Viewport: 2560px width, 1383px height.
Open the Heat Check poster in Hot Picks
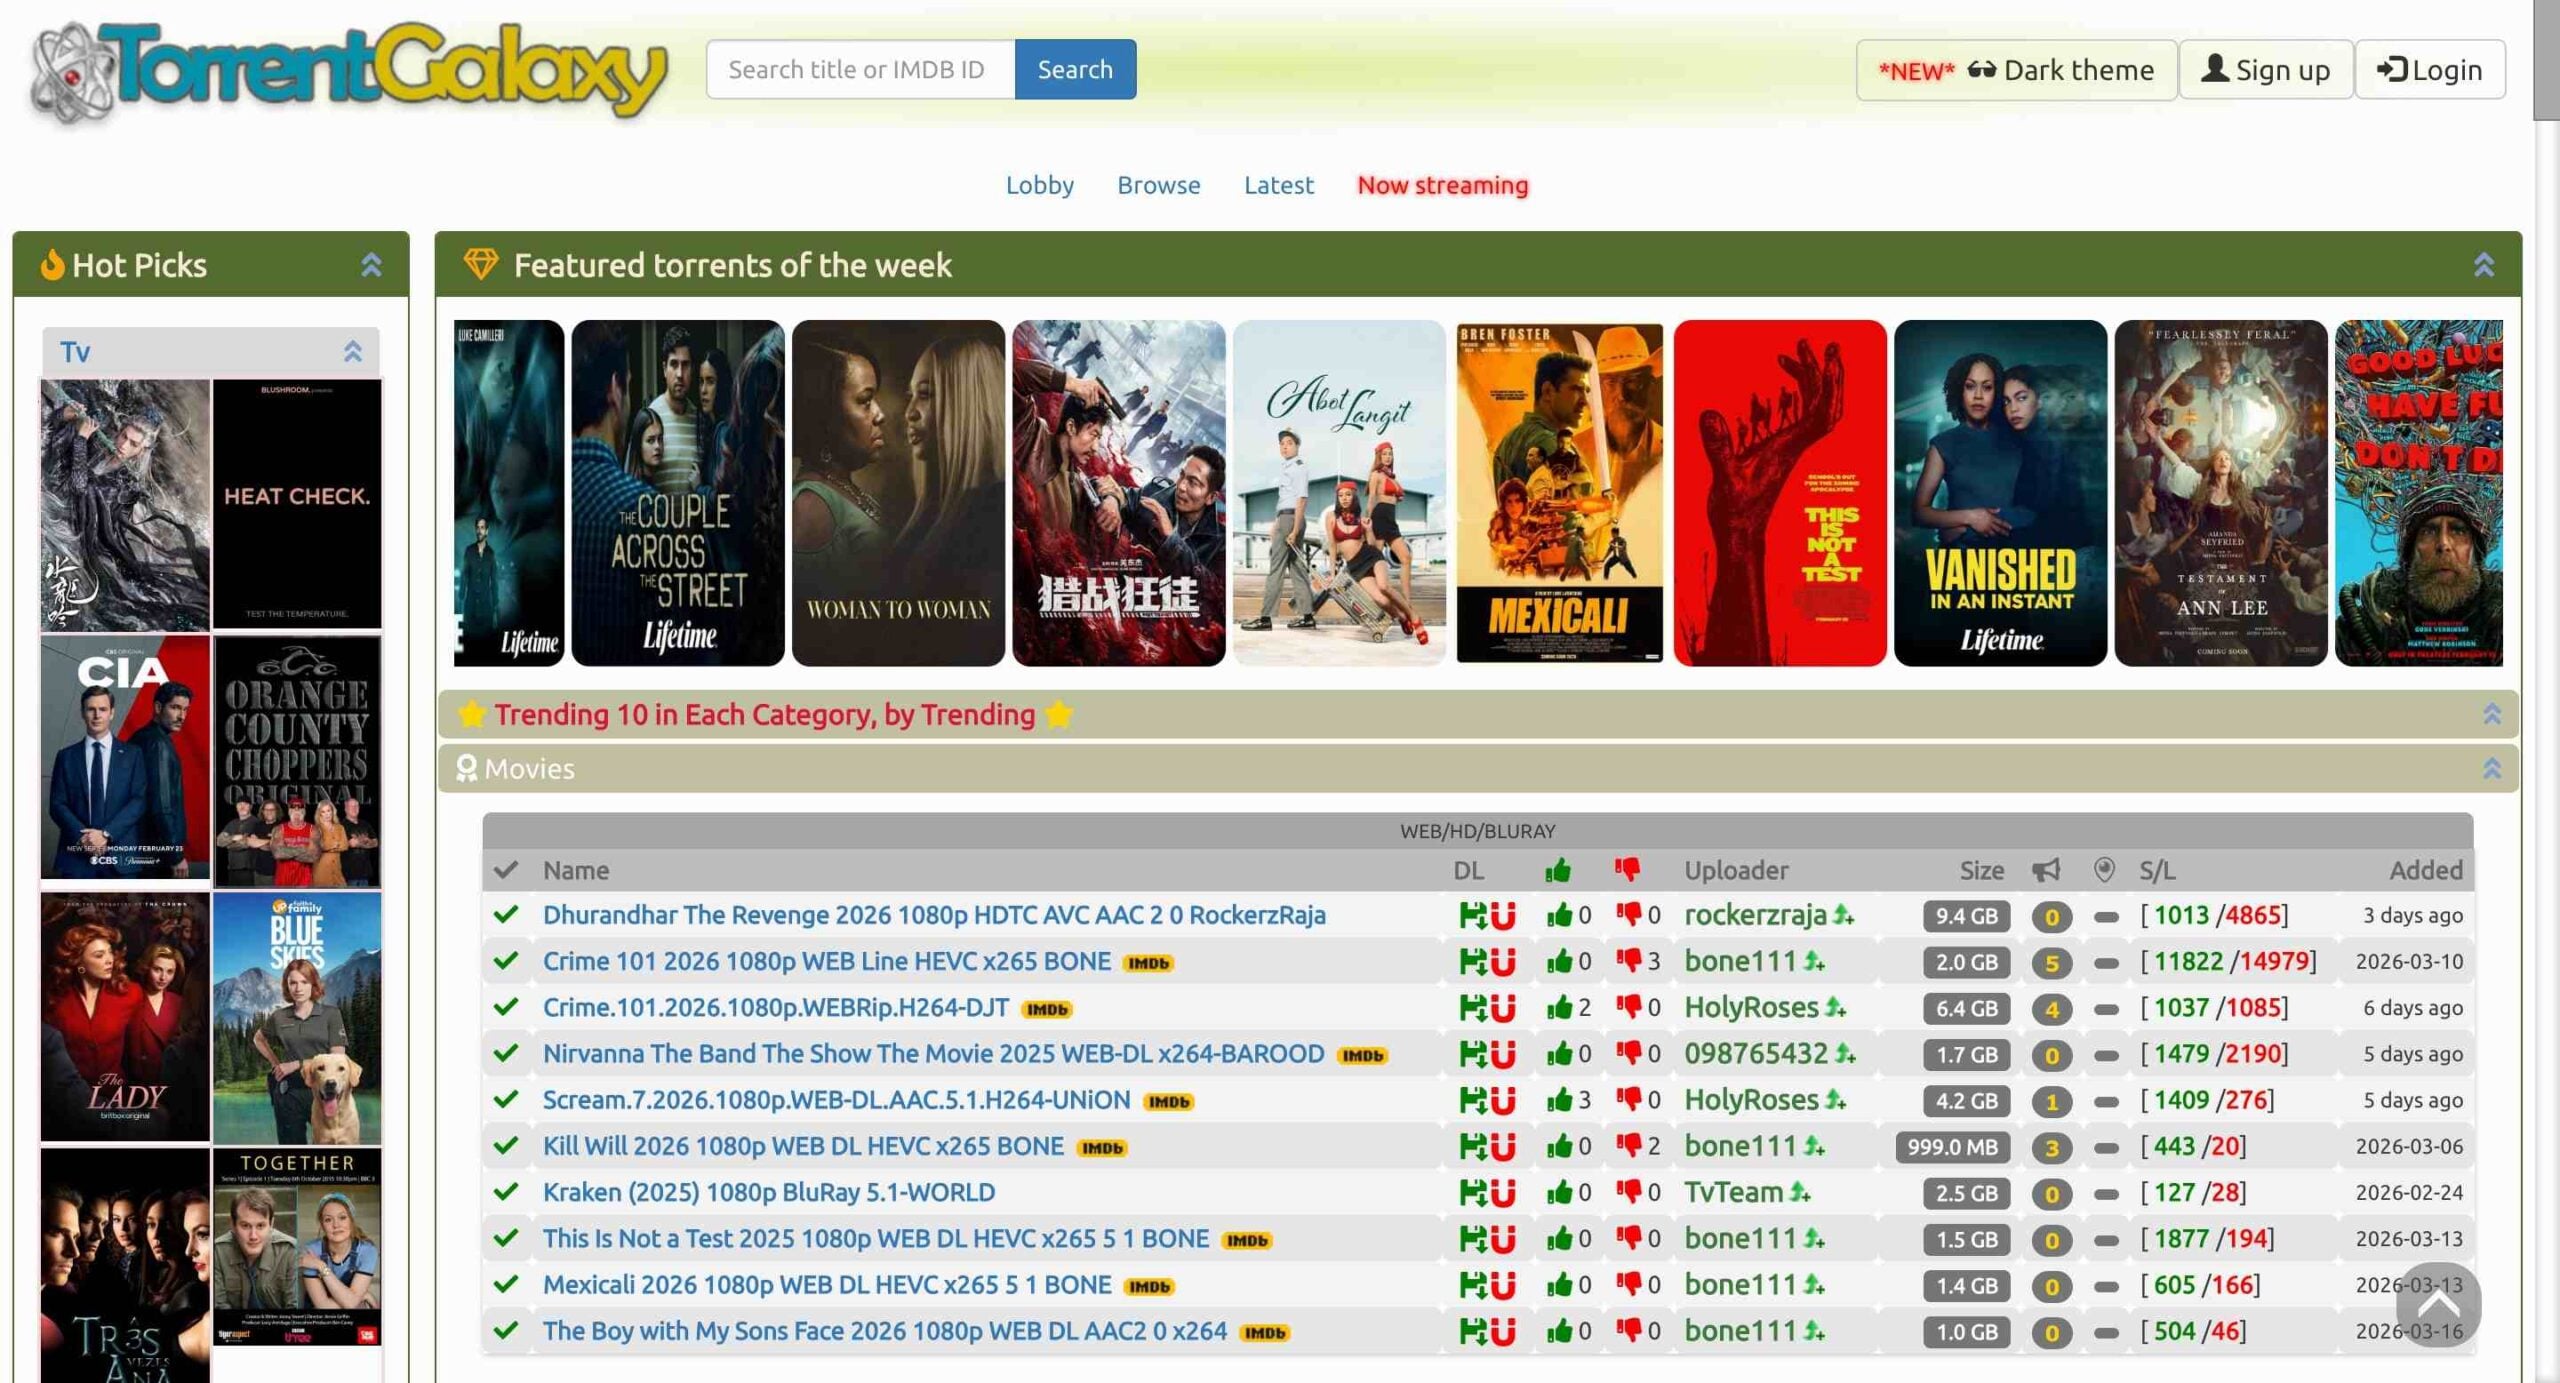(297, 504)
